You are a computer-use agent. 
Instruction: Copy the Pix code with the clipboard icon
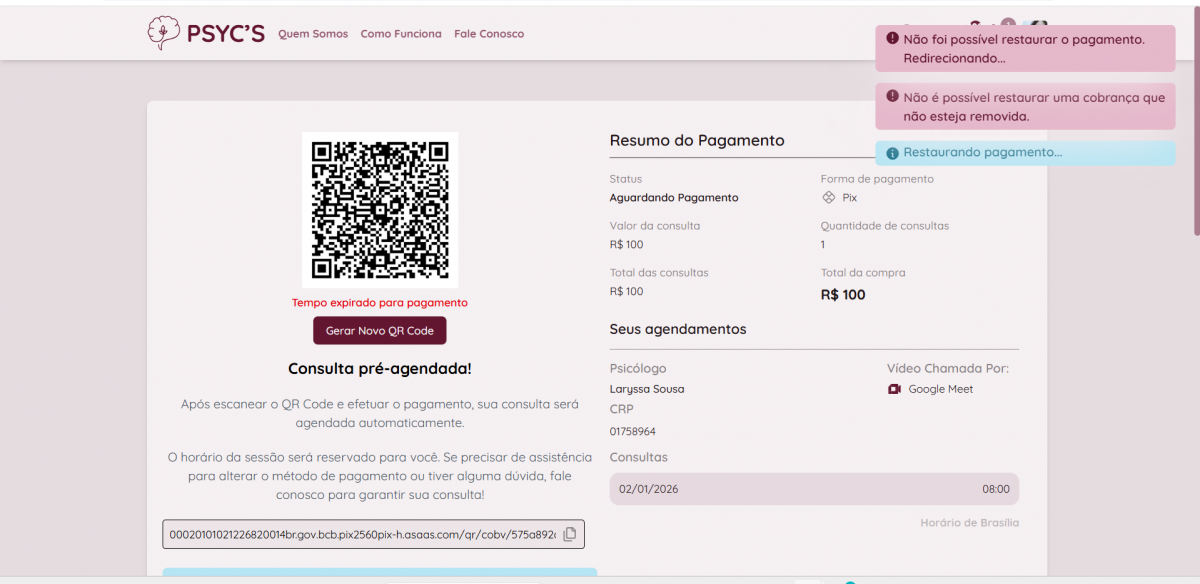click(570, 534)
